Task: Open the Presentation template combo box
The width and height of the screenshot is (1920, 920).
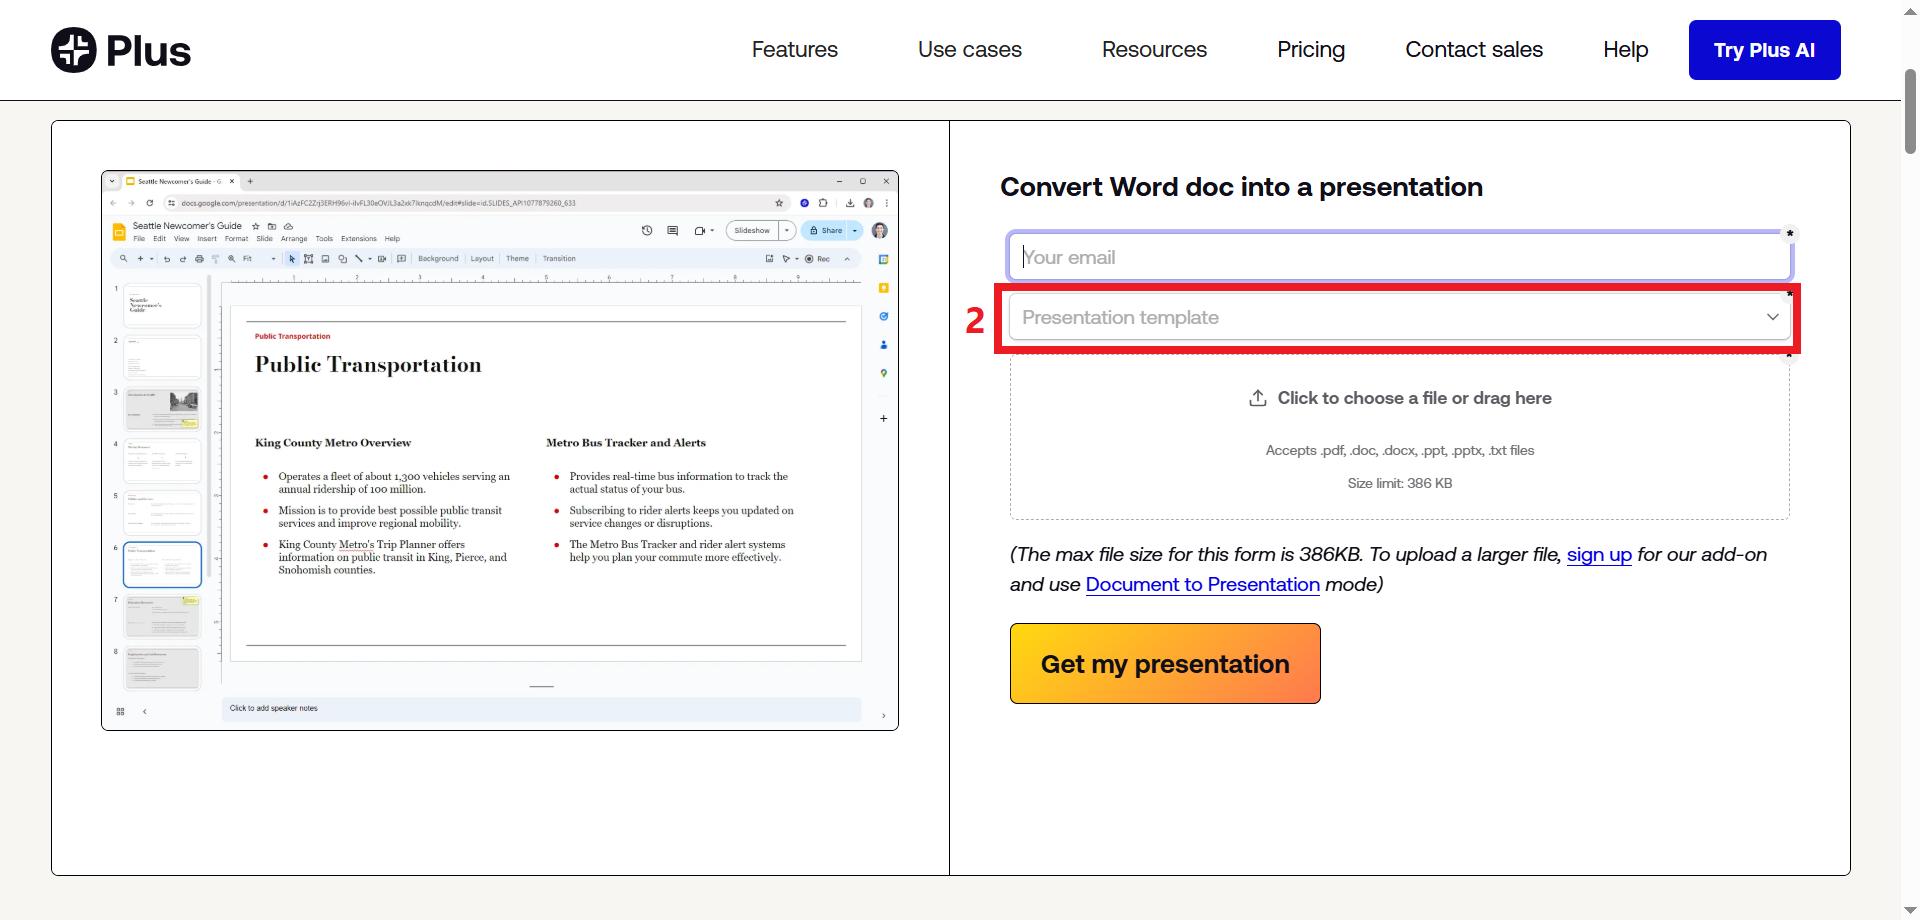Action: 1399,317
